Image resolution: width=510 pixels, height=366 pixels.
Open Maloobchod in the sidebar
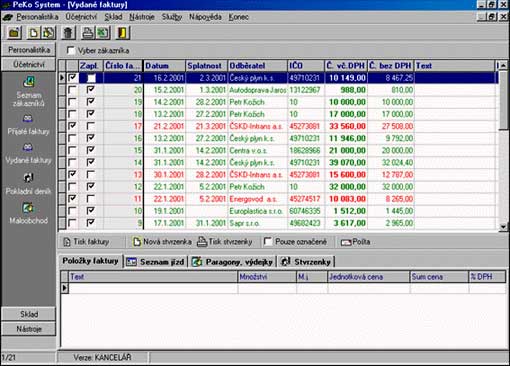point(29,213)
